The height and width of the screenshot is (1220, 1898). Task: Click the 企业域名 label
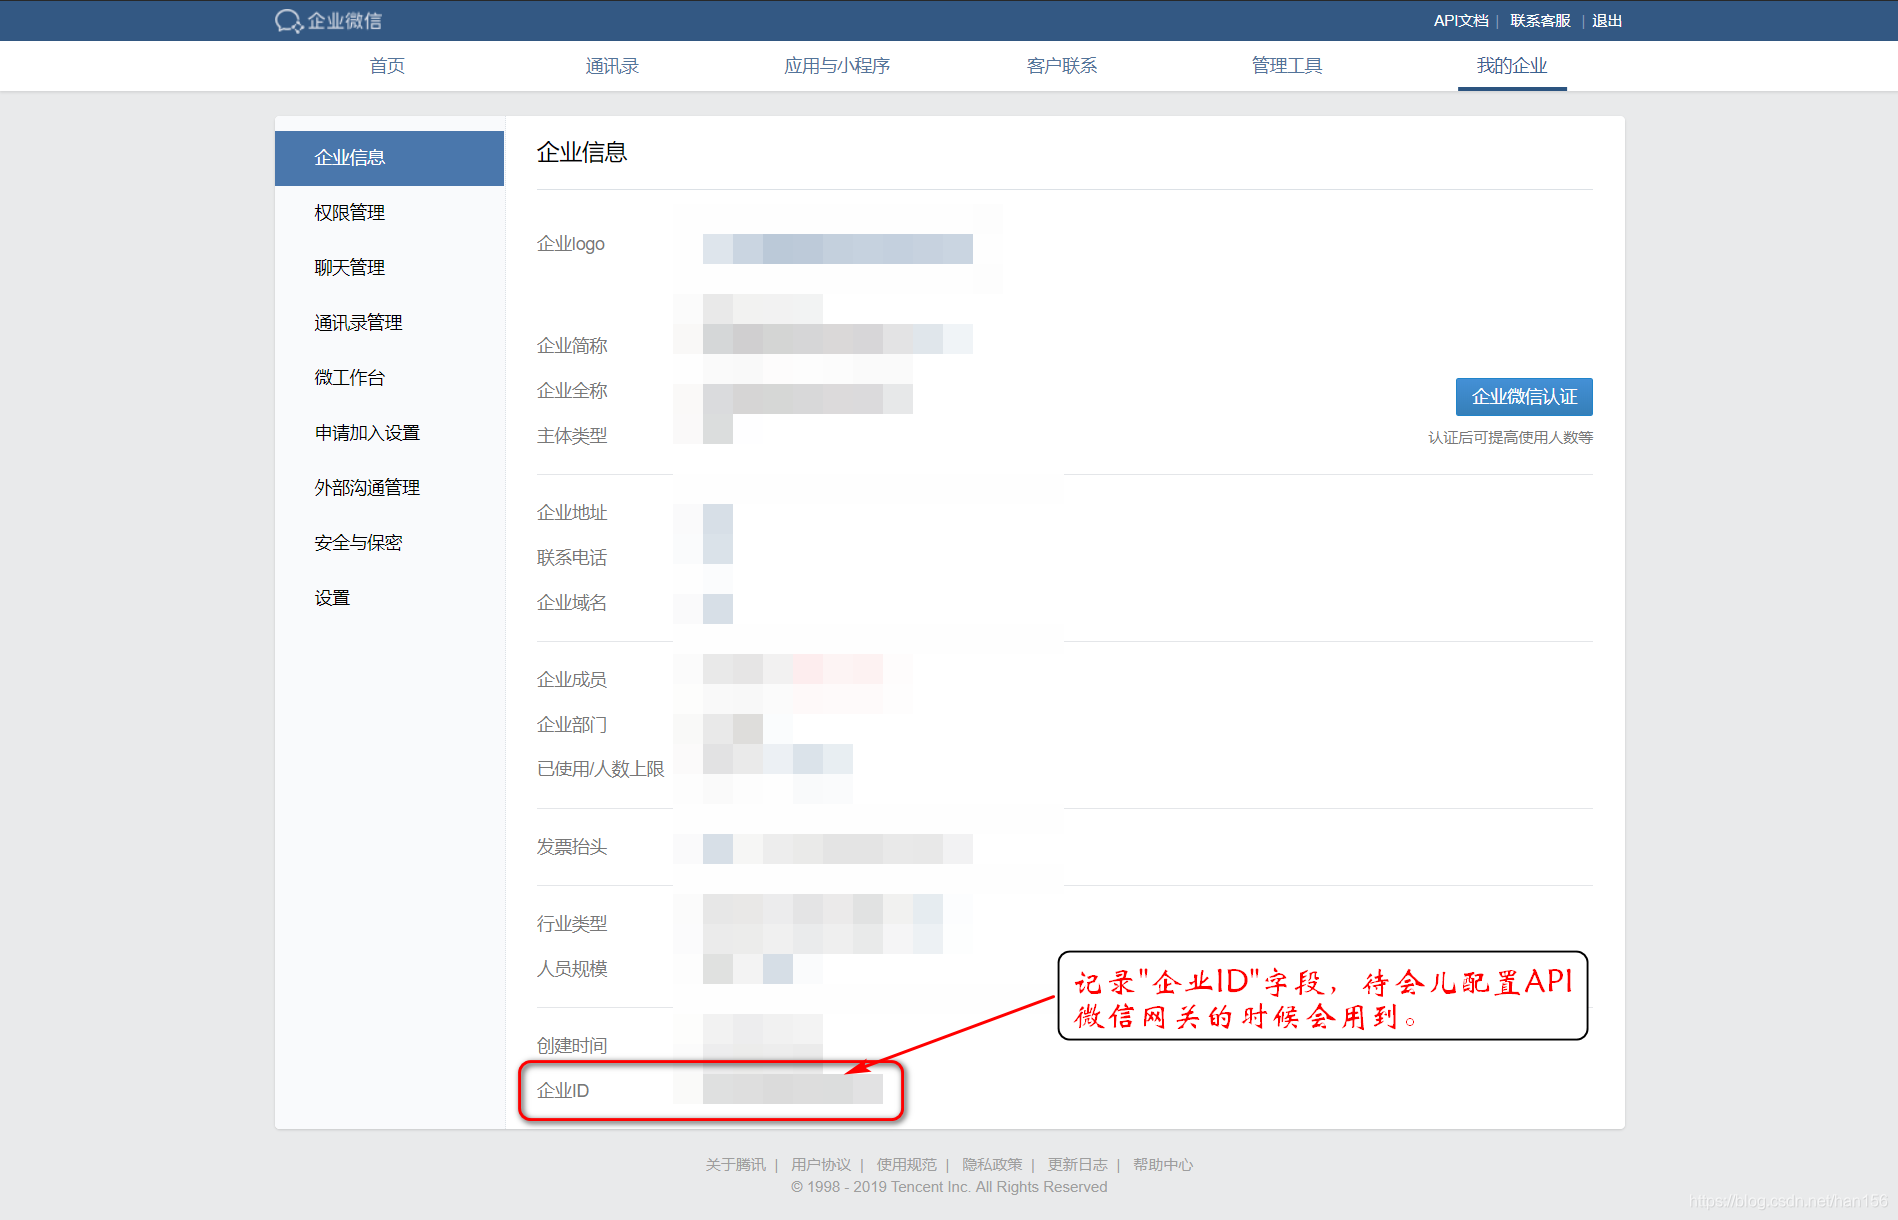[572, 603]
